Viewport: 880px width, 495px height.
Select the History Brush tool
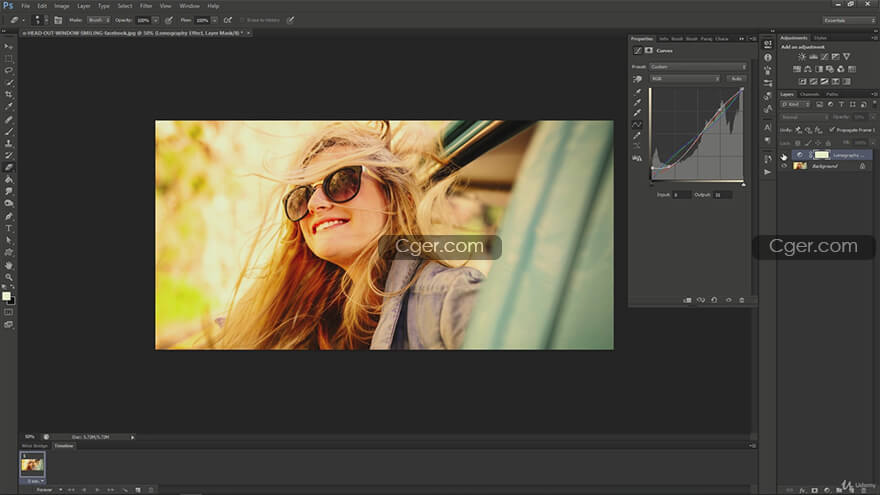click(8, 155)
